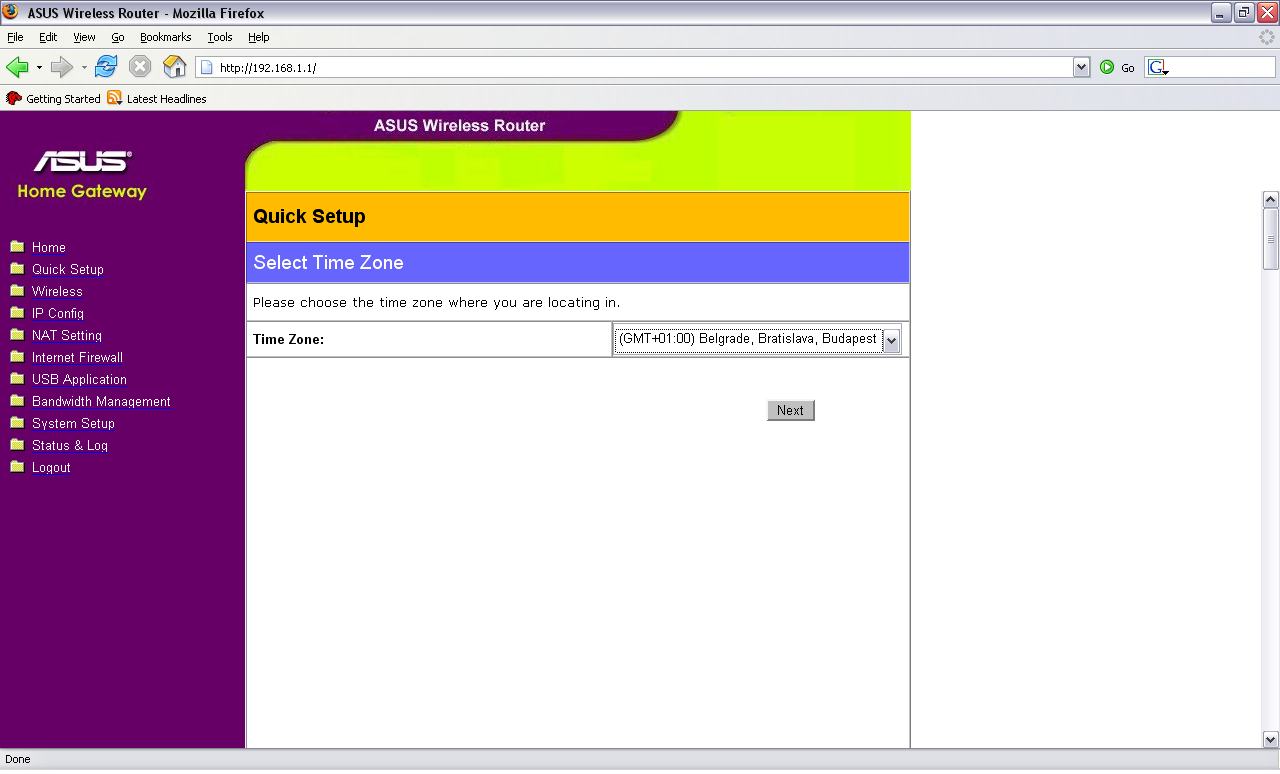
Task: Click the Stop loading icon
Action: click(140, 67)
